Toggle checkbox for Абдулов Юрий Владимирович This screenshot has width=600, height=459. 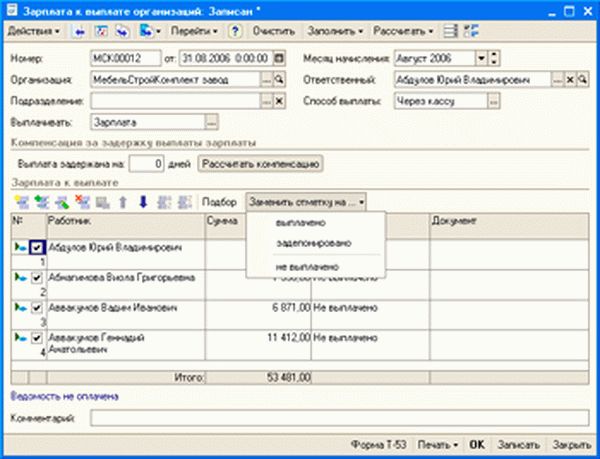click(x=37, y=247)
